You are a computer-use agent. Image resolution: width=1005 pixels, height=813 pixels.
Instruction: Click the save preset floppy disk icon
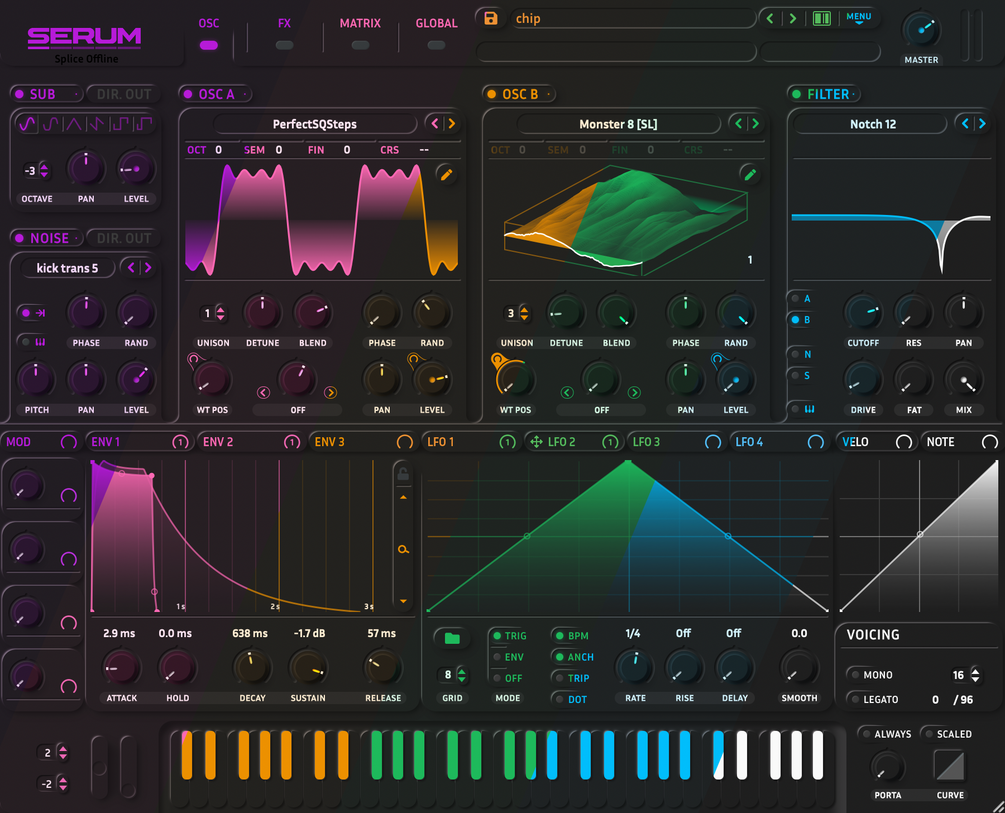pos(490,18)
